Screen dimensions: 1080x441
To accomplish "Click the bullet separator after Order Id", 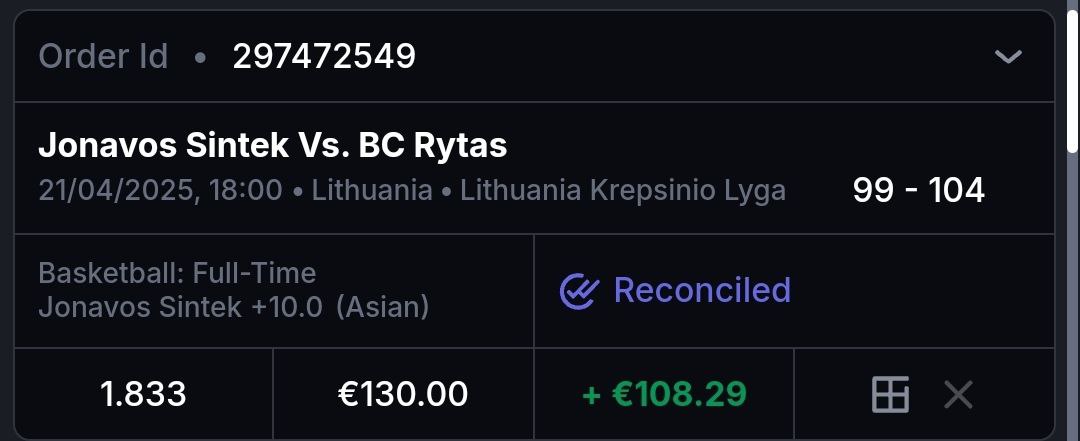I will (200, 58).
